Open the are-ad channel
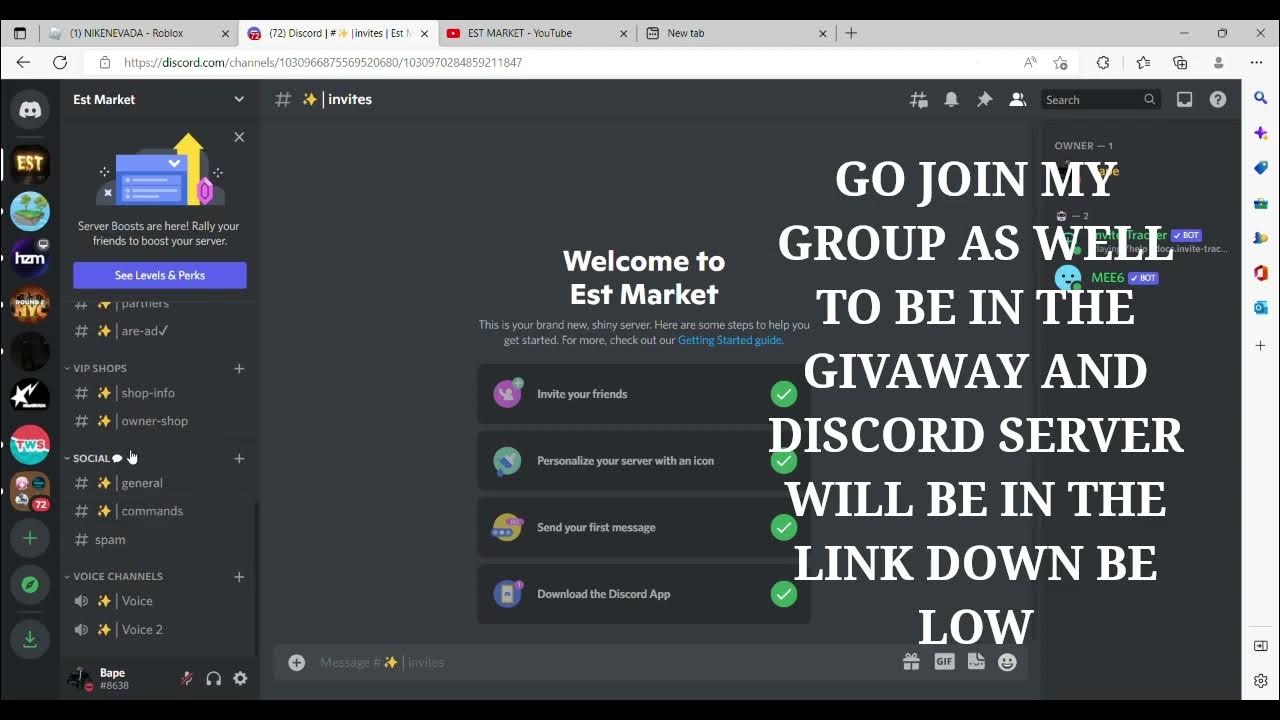 160,331
